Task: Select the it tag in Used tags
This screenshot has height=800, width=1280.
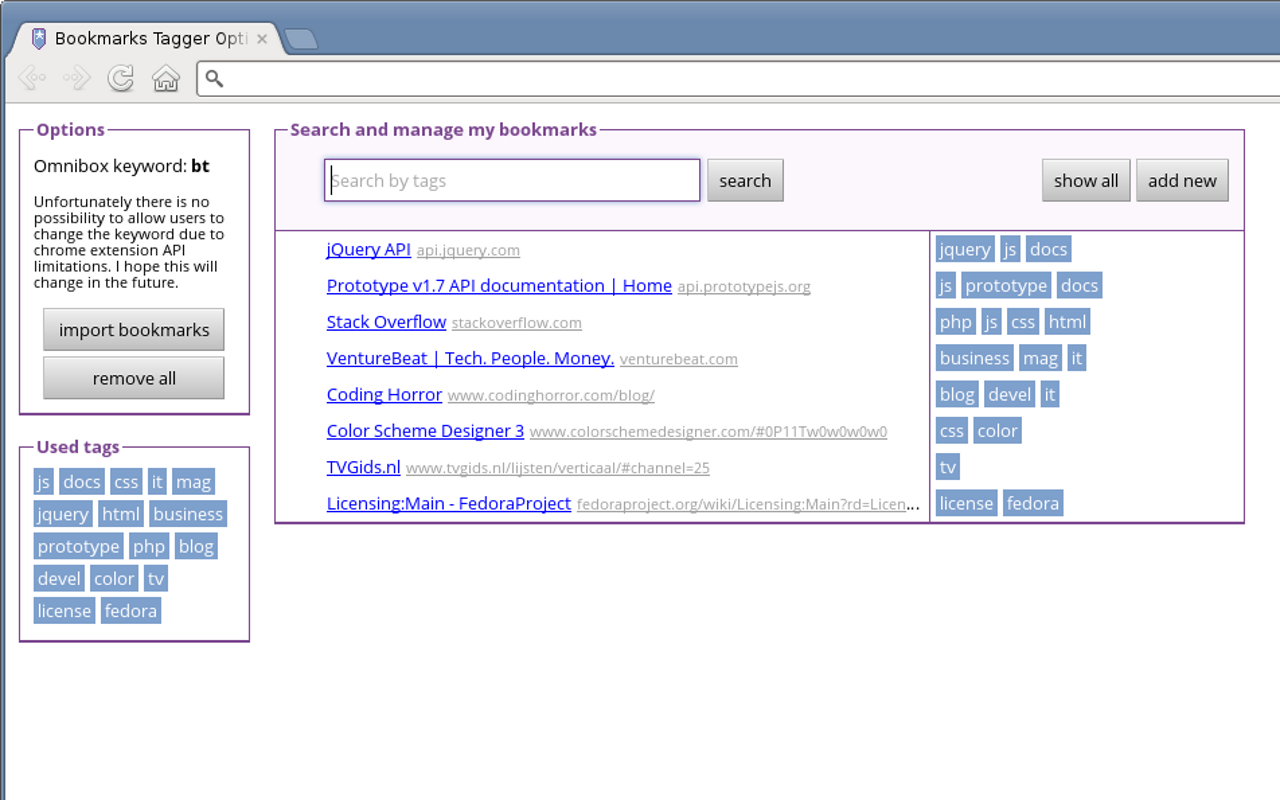Action: 157,482
